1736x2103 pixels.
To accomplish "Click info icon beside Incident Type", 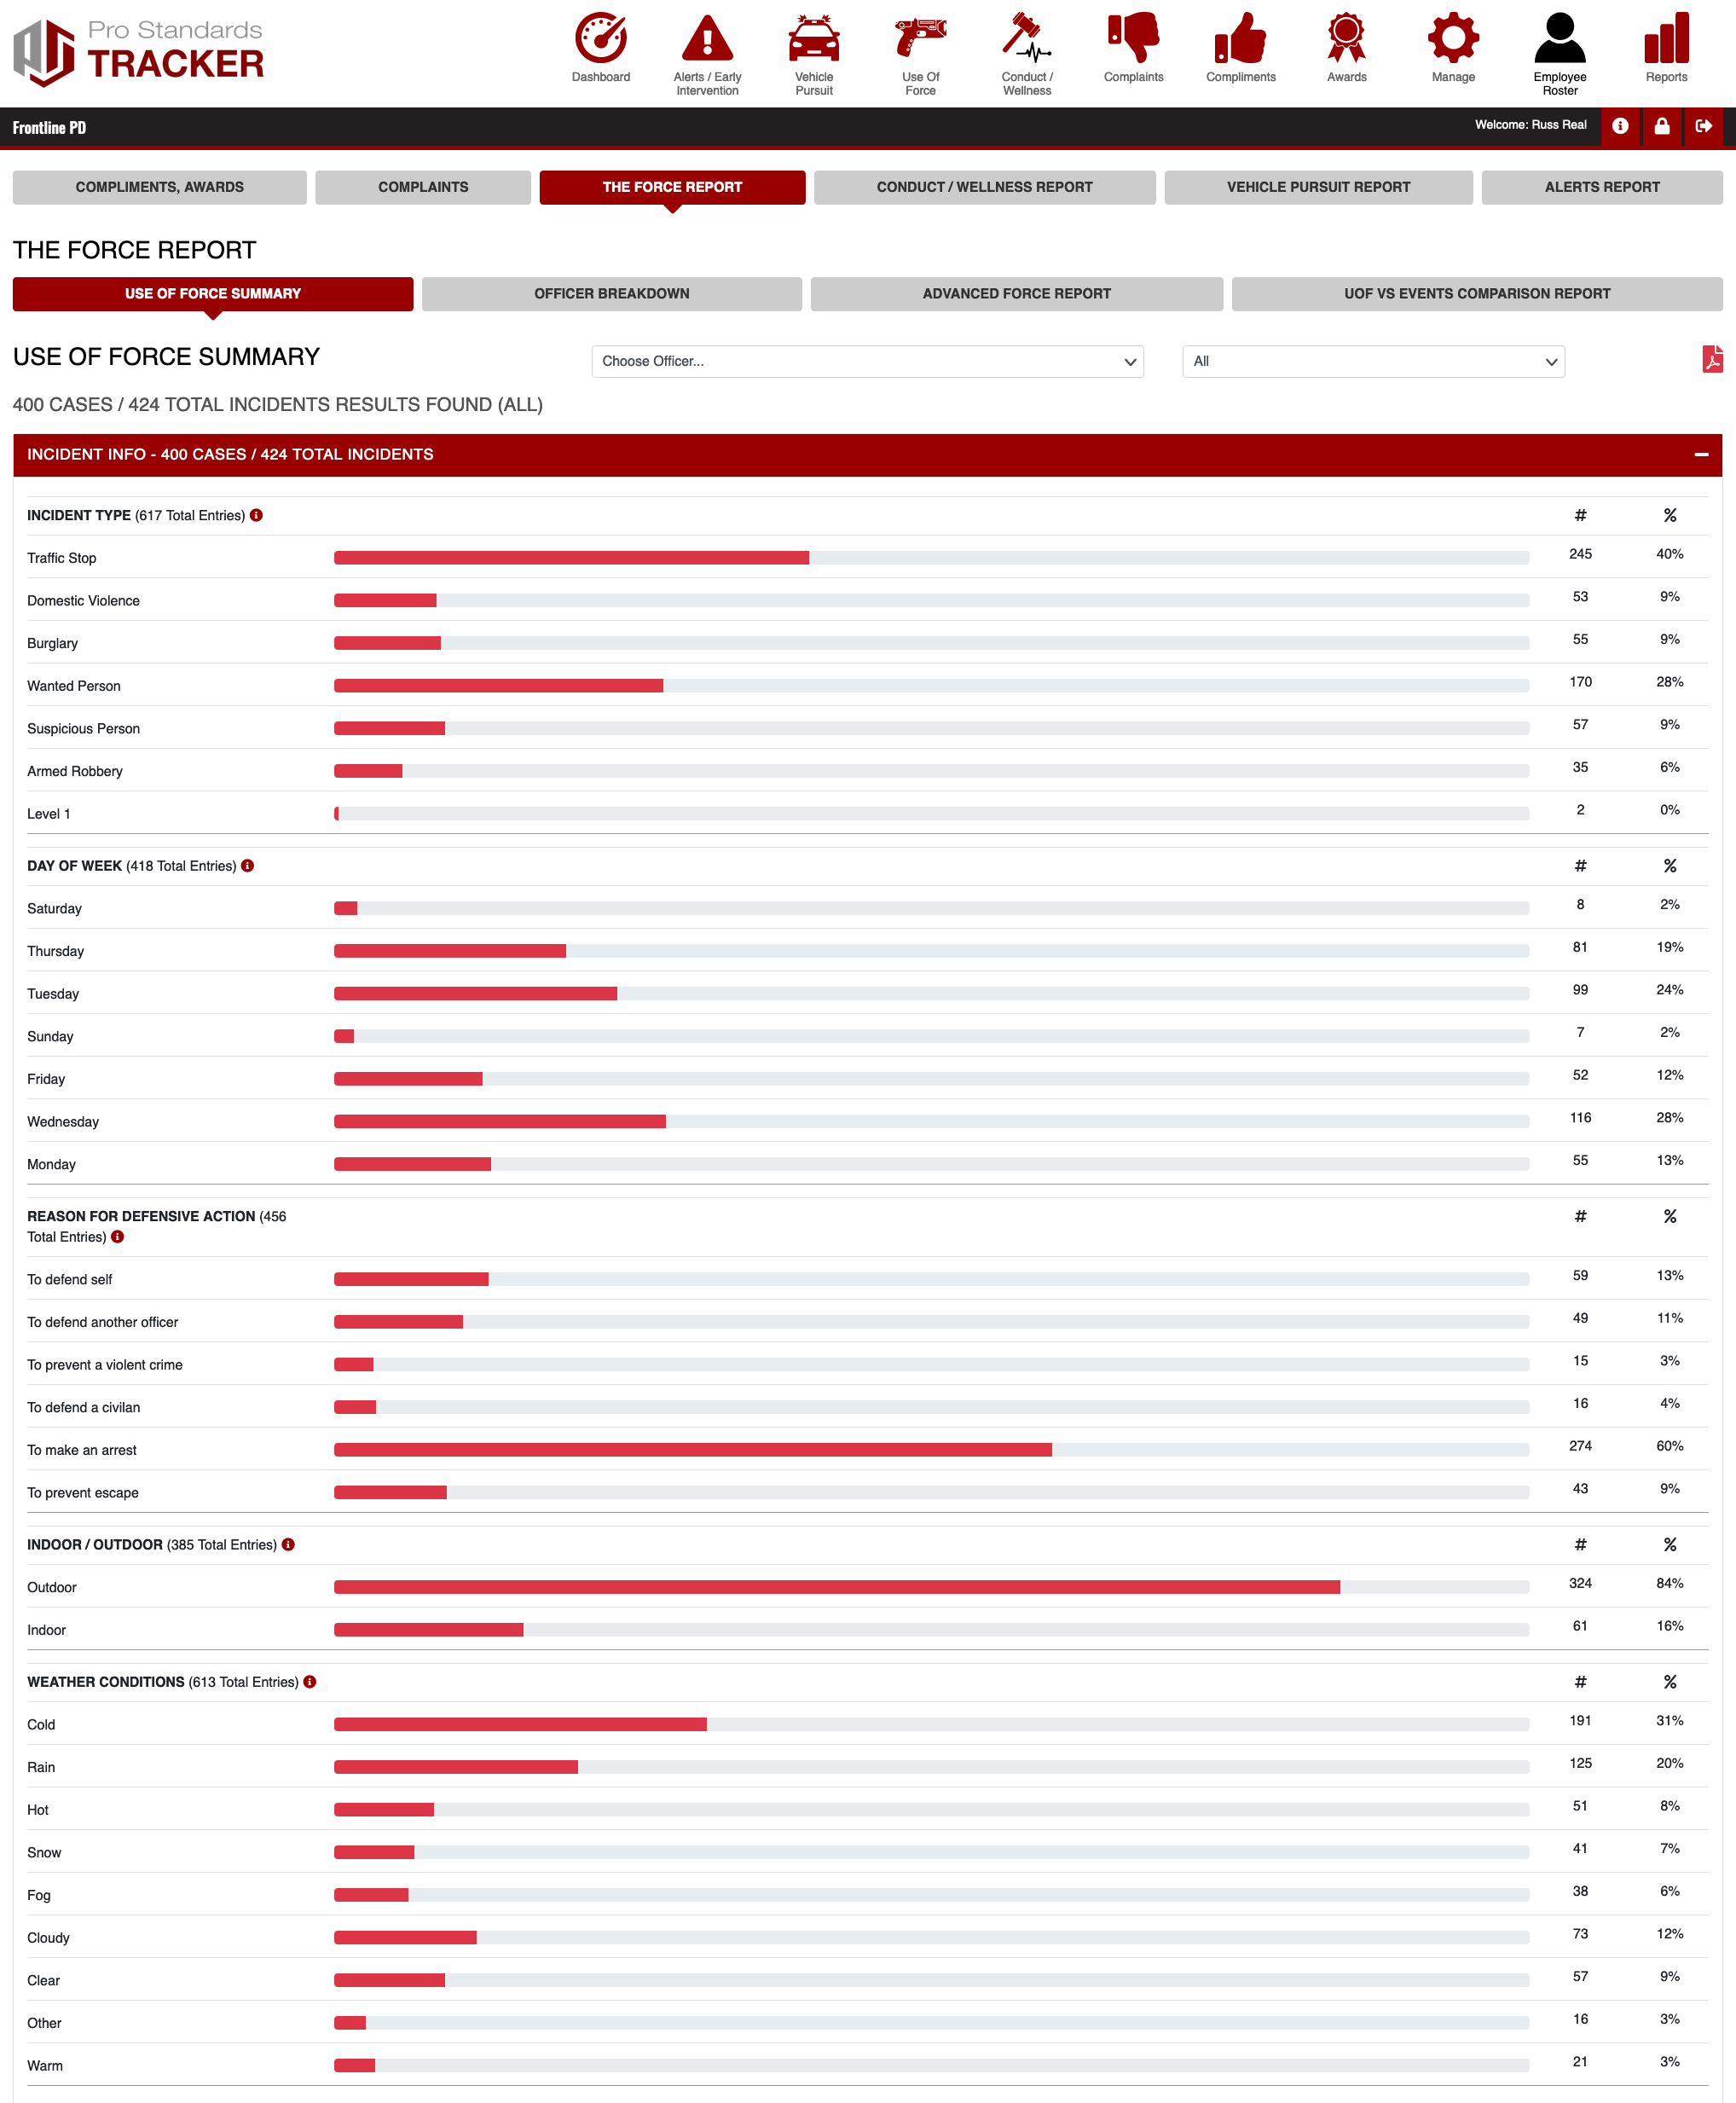I will pos(256,515).
